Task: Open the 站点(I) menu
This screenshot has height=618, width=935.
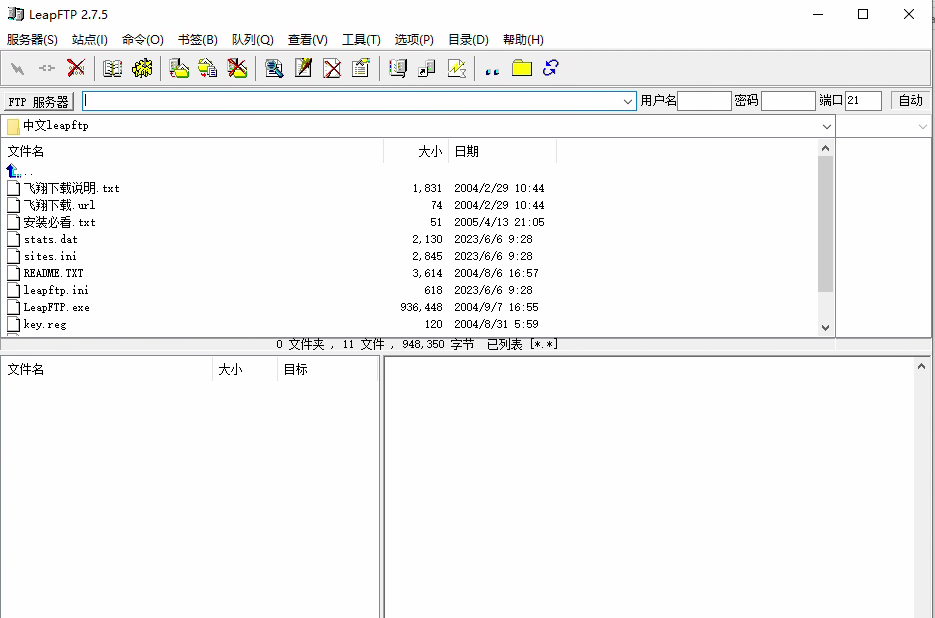Action: click(89, 40)
